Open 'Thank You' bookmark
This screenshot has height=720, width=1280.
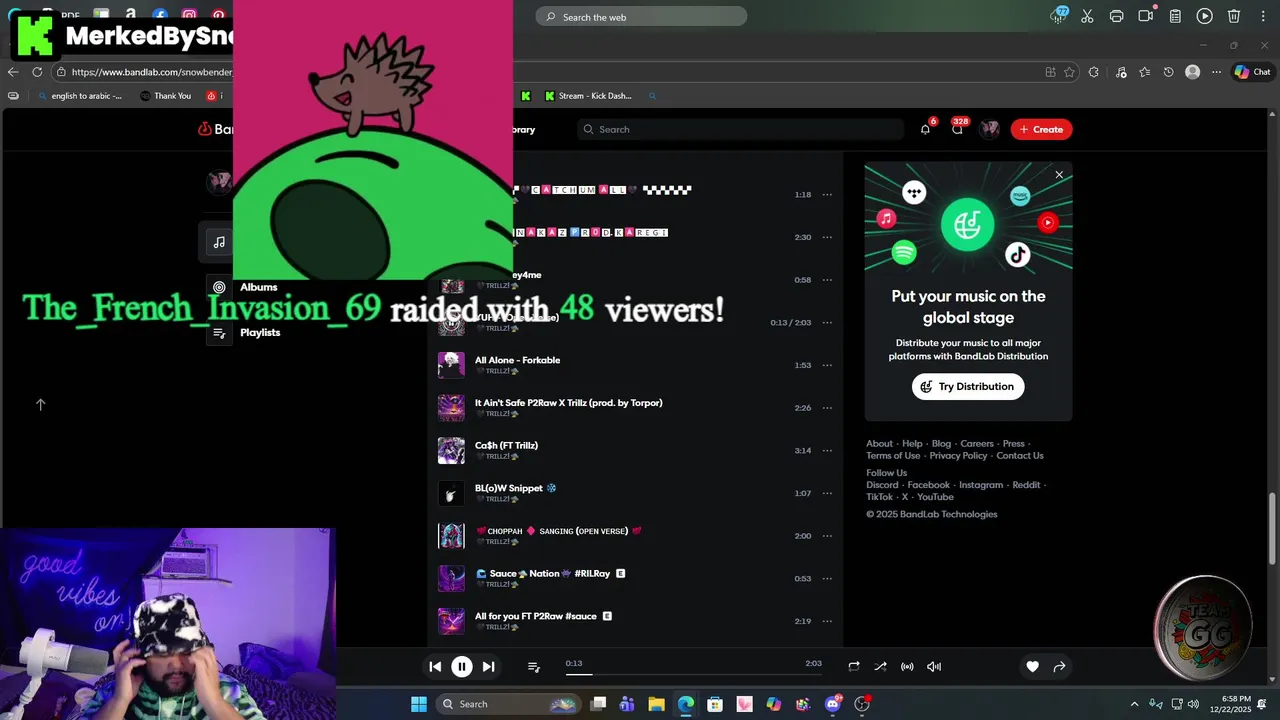pos(165,96)
